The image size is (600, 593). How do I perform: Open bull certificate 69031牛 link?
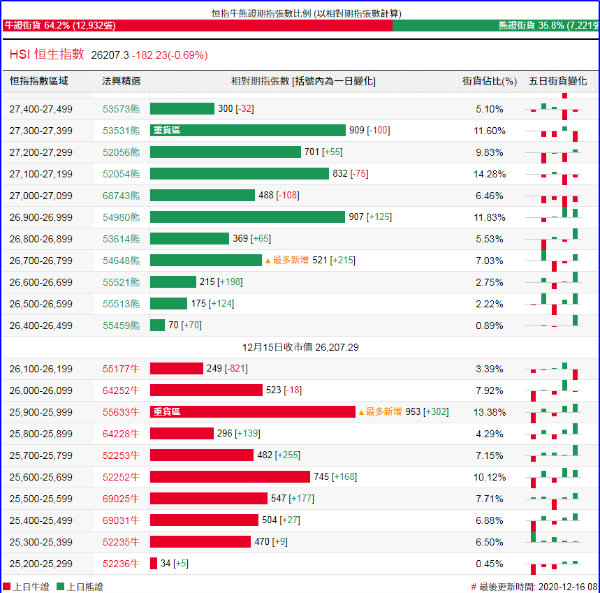click(x=121, y=520)
